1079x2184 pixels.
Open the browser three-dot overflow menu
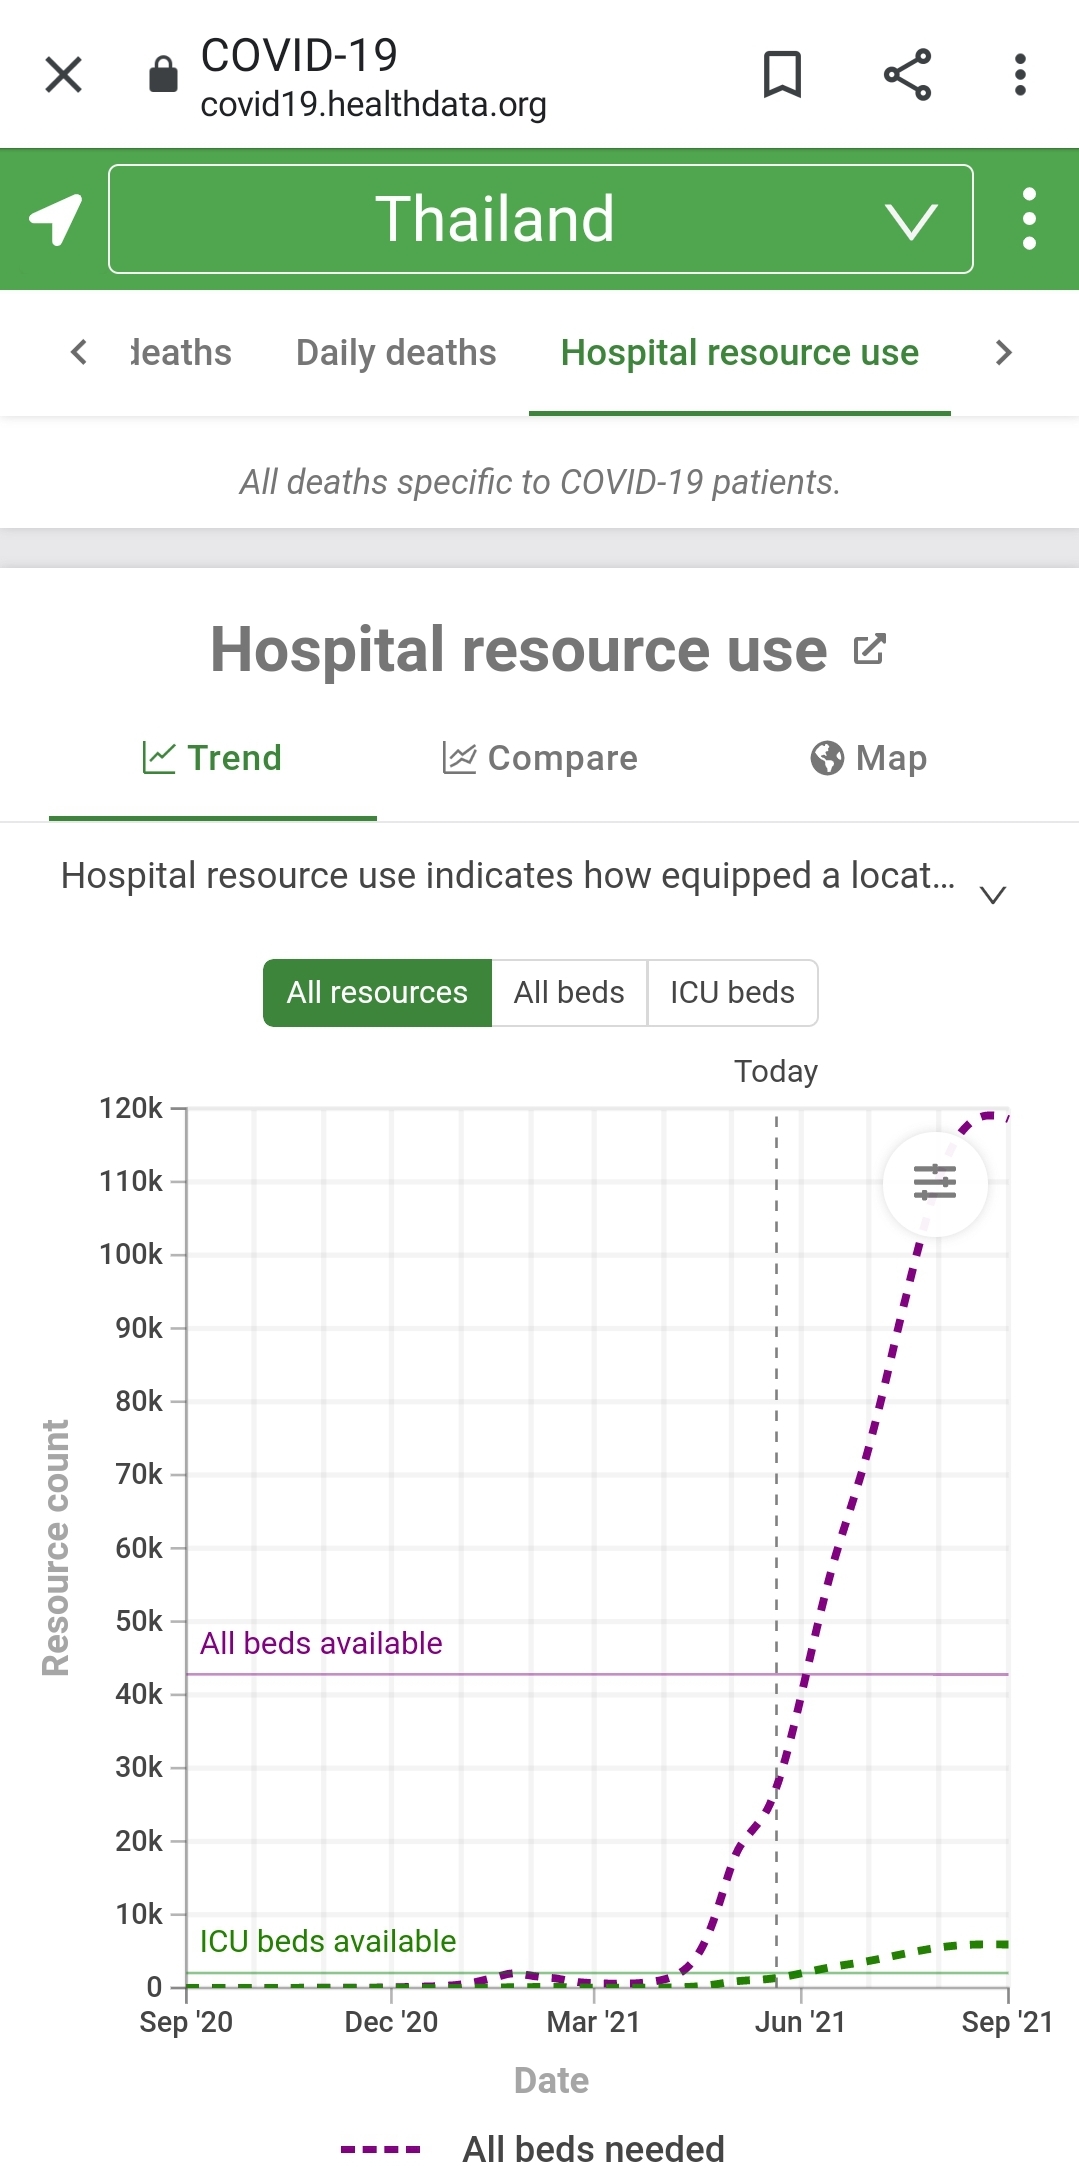coord(1020,75)
